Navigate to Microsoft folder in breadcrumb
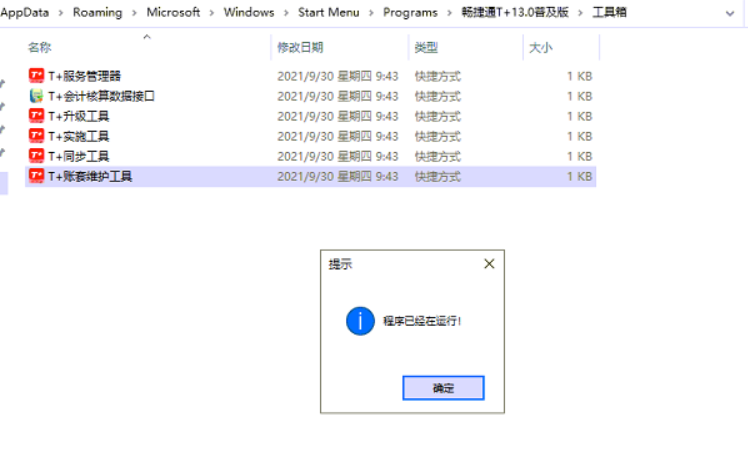 click(173, 12)
